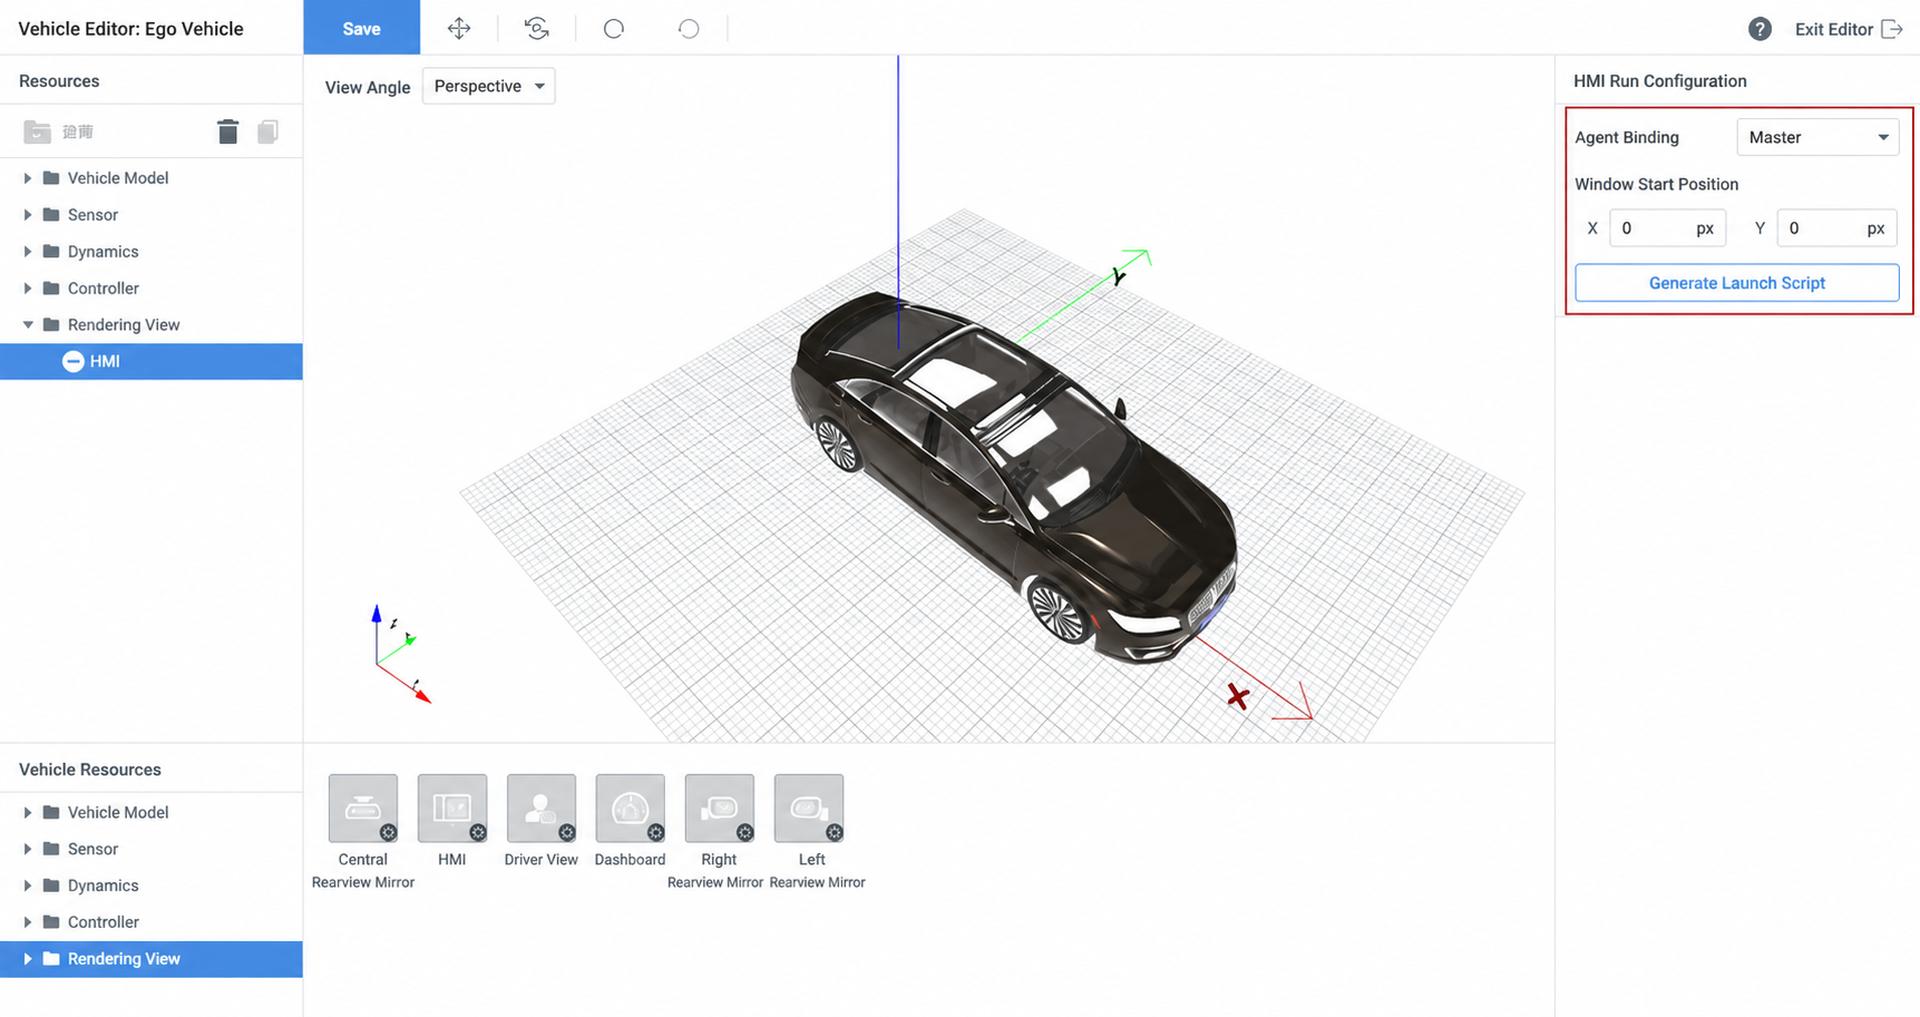Viewport: 1920px width, 1017px height.
Task: Expand Controller in Vehicle Resources
Action: click(x=28, y=922)
